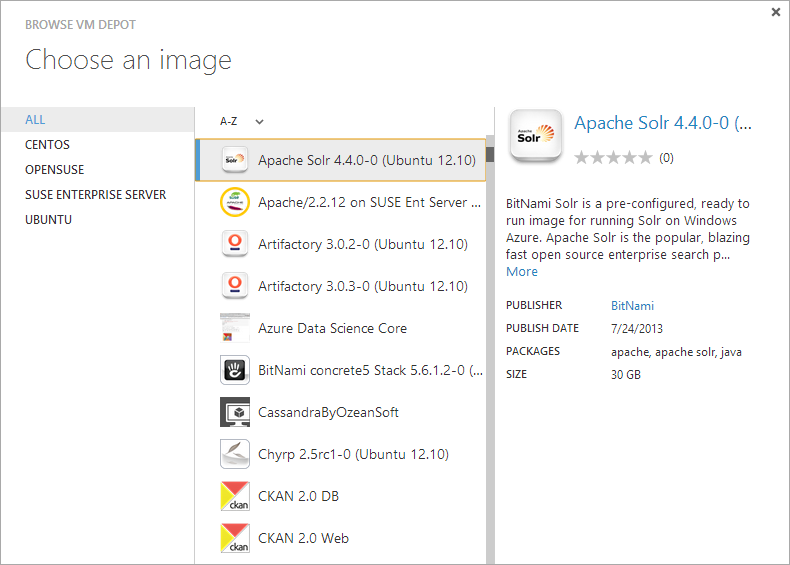The image size is (790, 565).
Task: Select Artifactory 3.0.3-0 (Ubuntu 12.10)
Action: pyautogui.click(x=341, y=286)
